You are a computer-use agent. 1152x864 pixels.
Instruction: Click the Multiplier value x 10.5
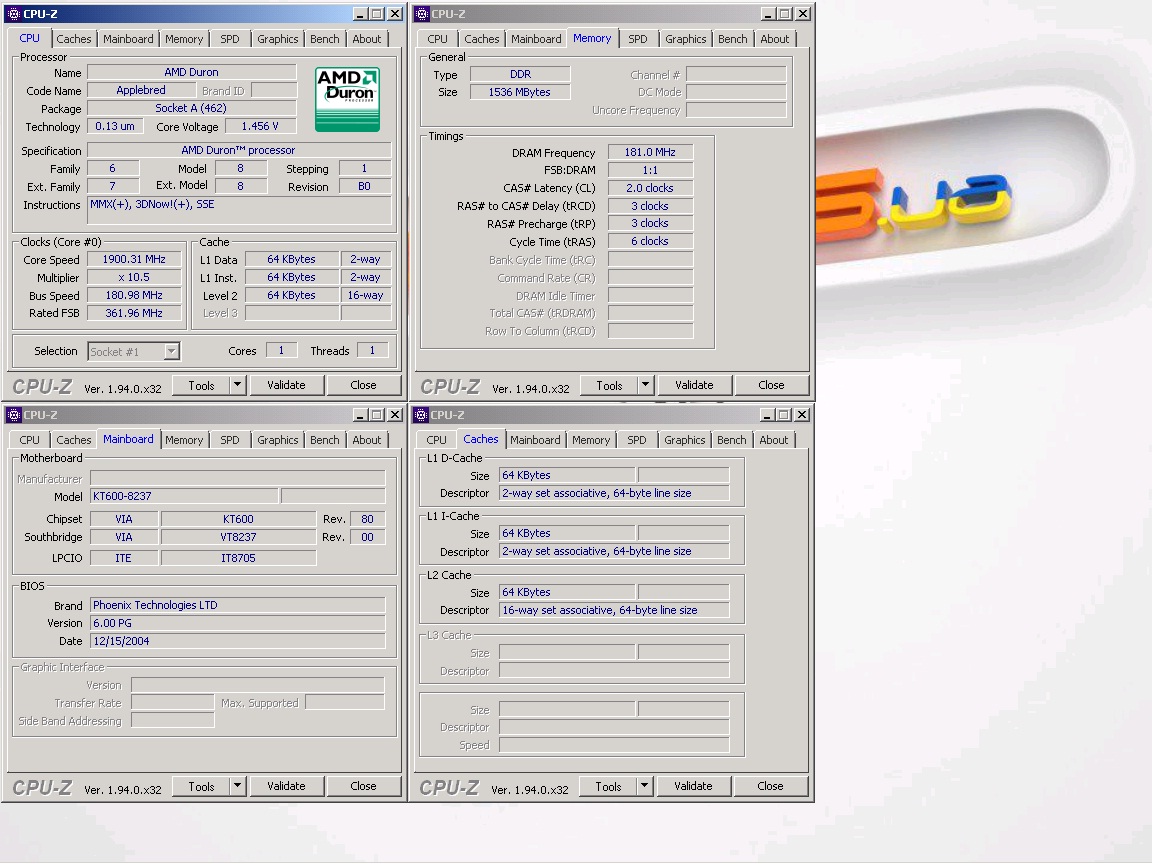coord(134,278)
